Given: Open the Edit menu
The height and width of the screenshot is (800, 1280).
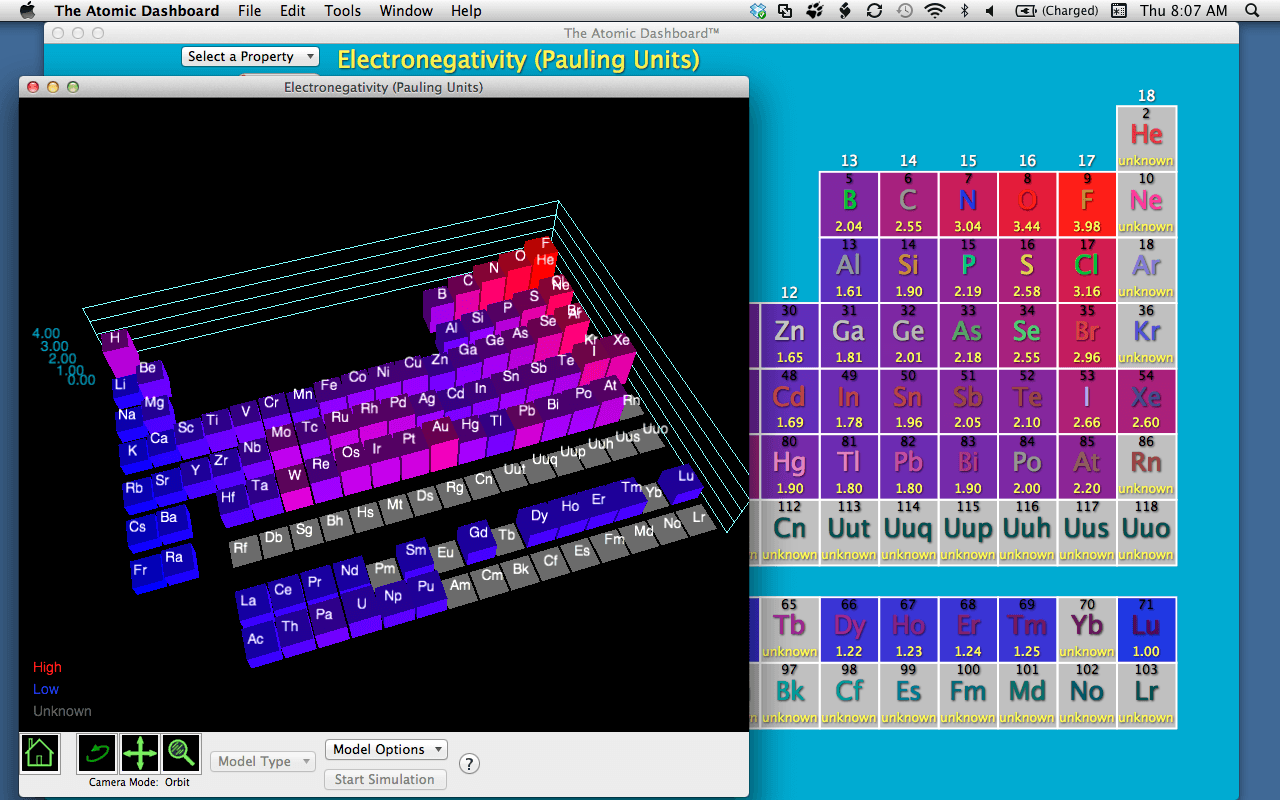Looking at the screenshot, I should coord(293,11).
